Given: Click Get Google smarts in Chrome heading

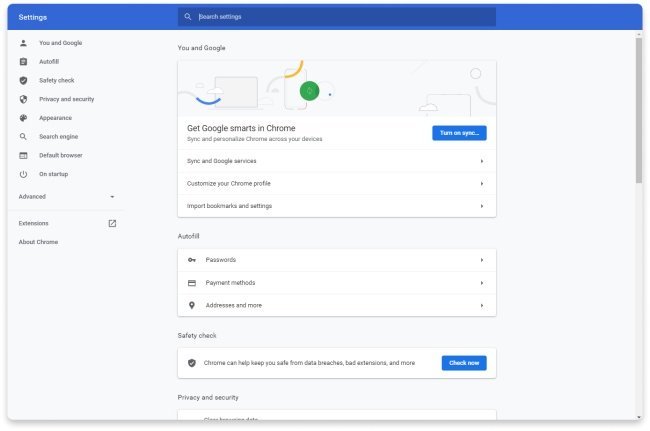Looking at the screenshot, I should 241,128.
